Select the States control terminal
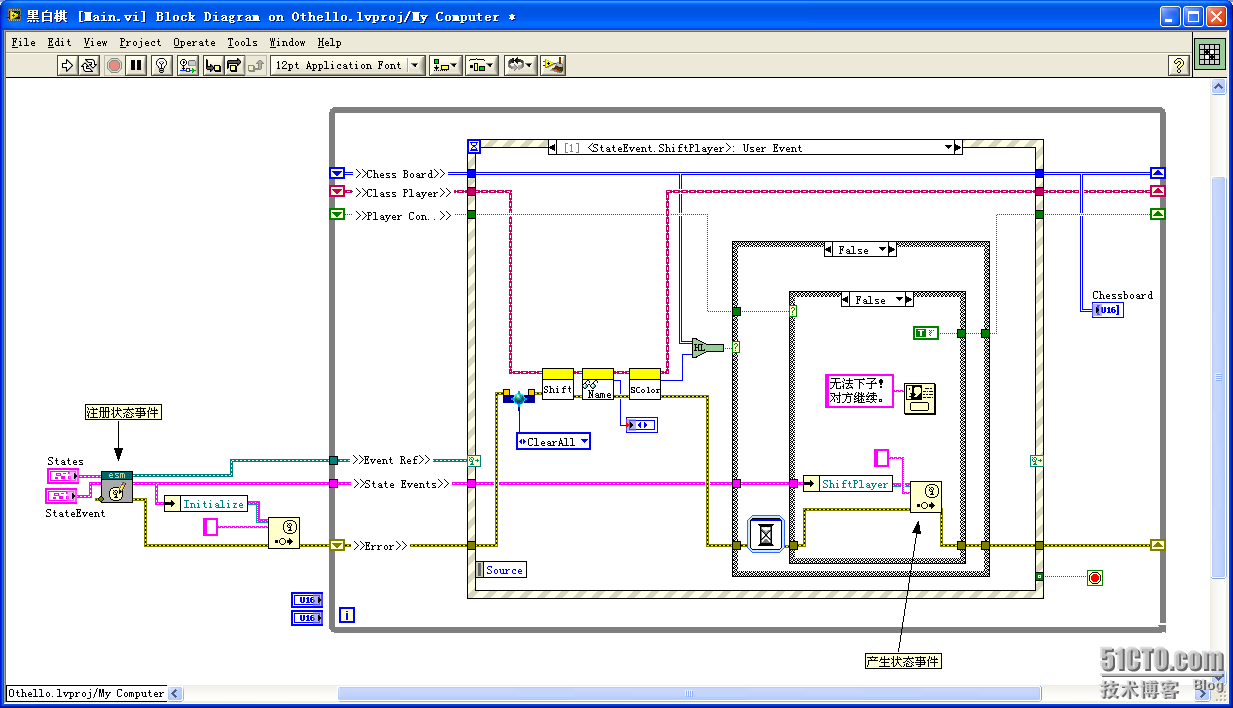This screenshot has width=1233, height=708. point(63,475)
